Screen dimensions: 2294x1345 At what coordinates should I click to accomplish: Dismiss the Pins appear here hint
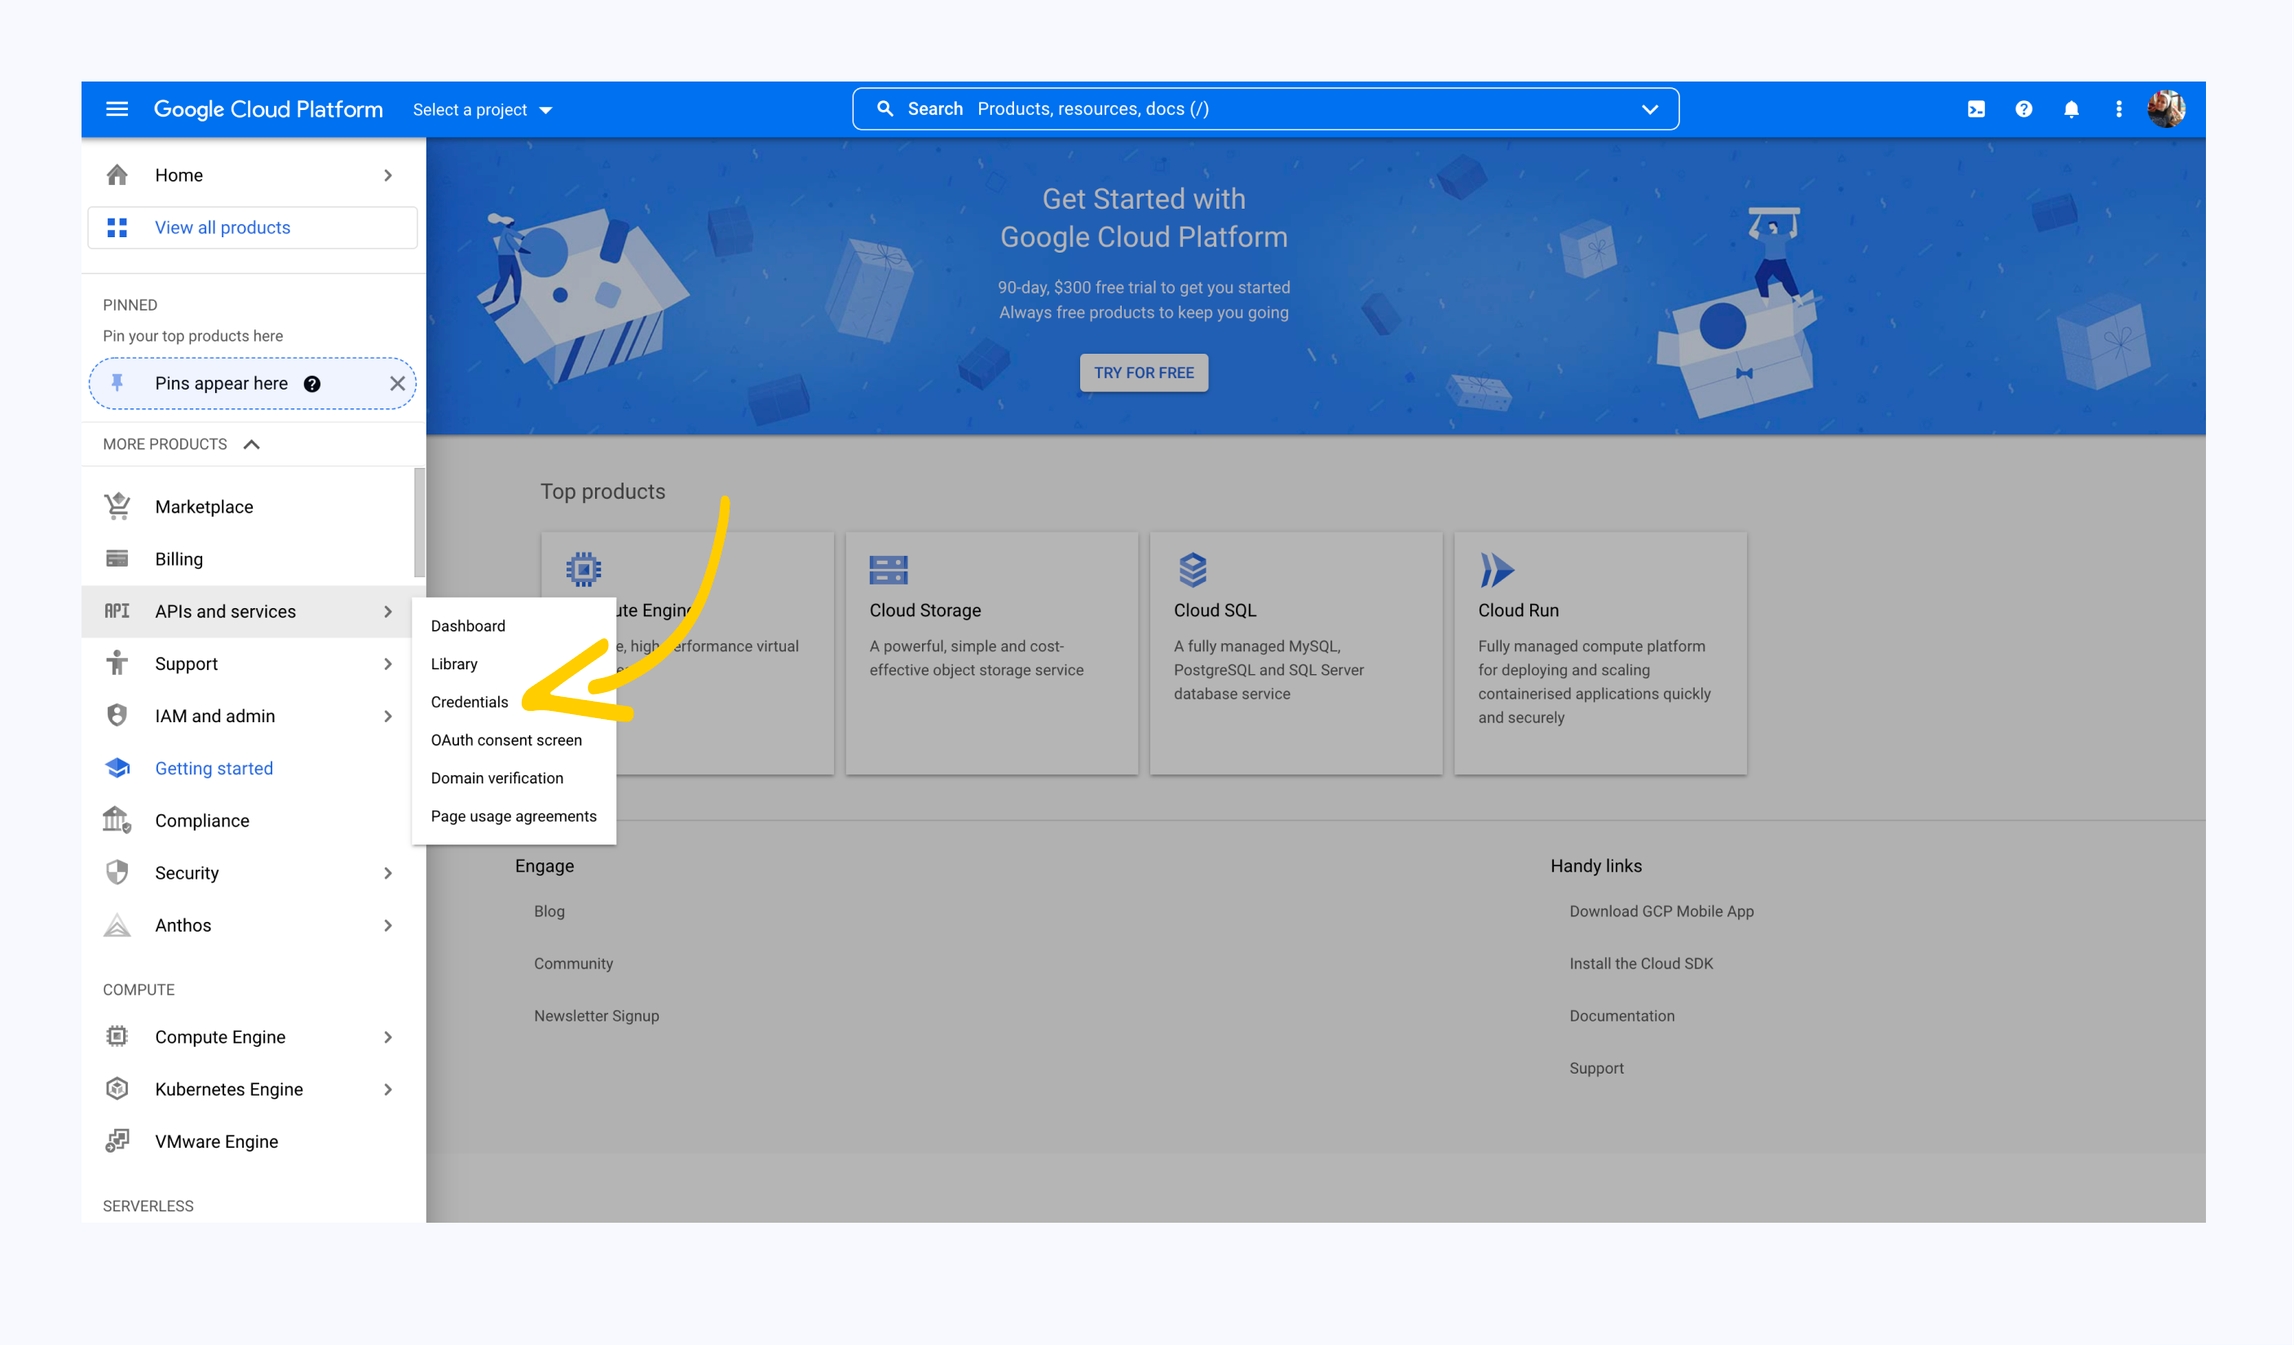click(397, 384)
